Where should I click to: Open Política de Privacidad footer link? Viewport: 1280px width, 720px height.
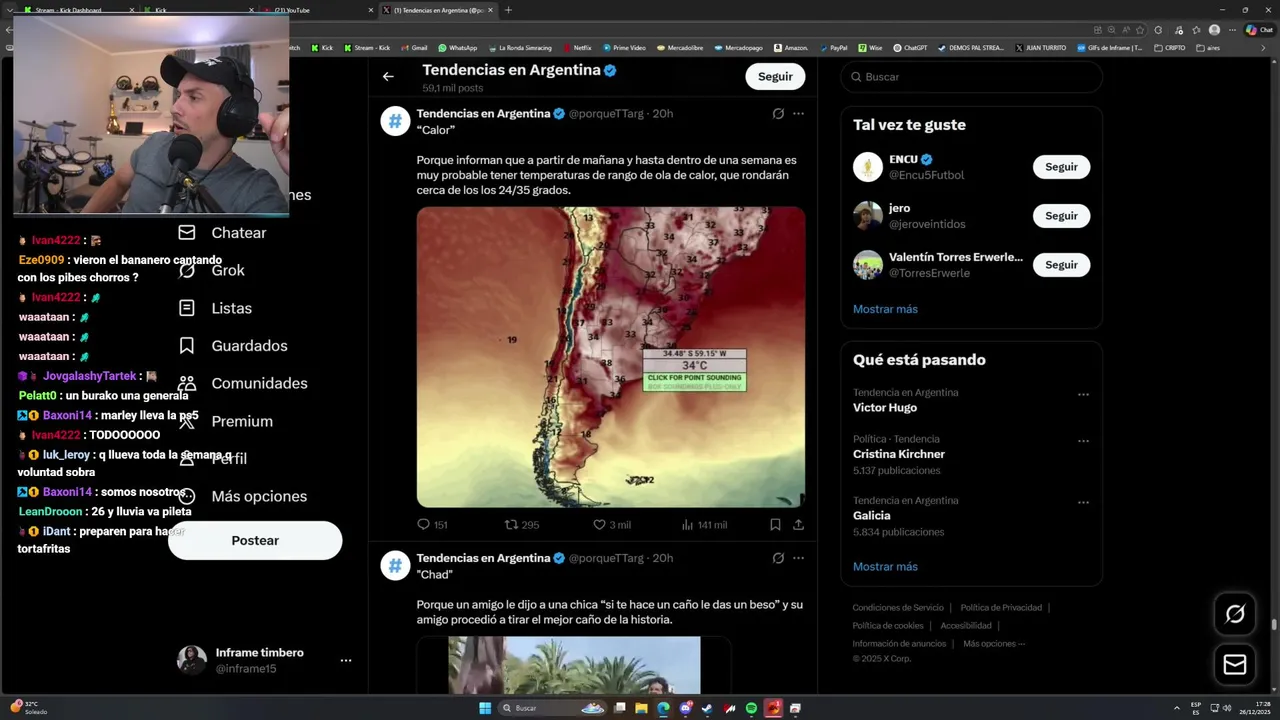point(1001,608)
